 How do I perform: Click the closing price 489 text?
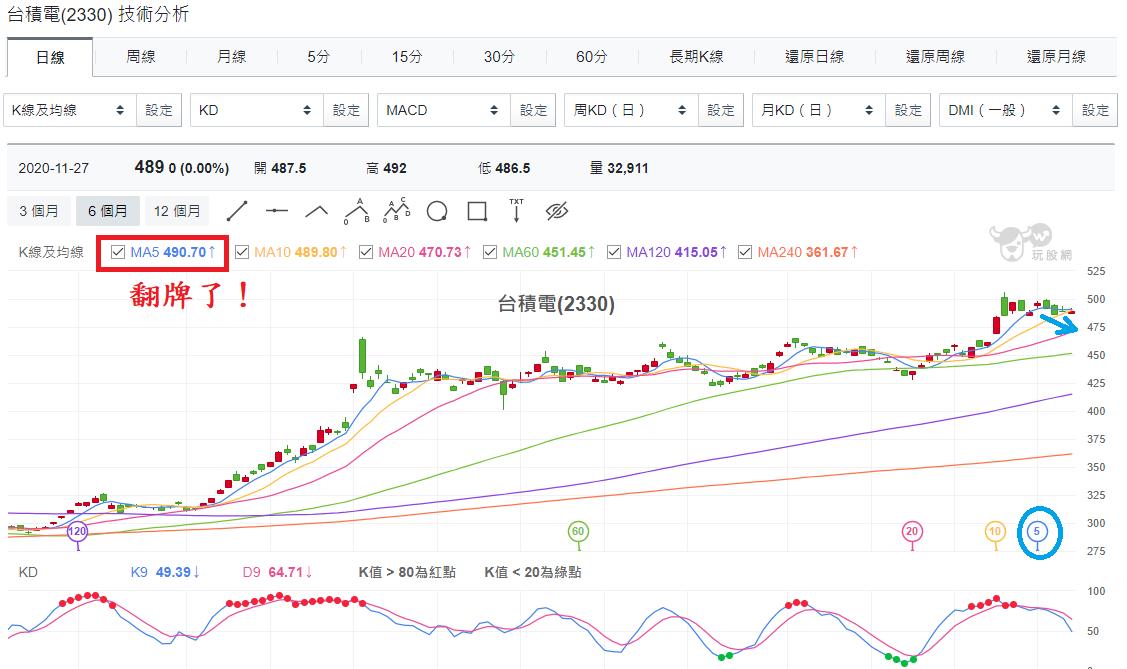(150, 167)
